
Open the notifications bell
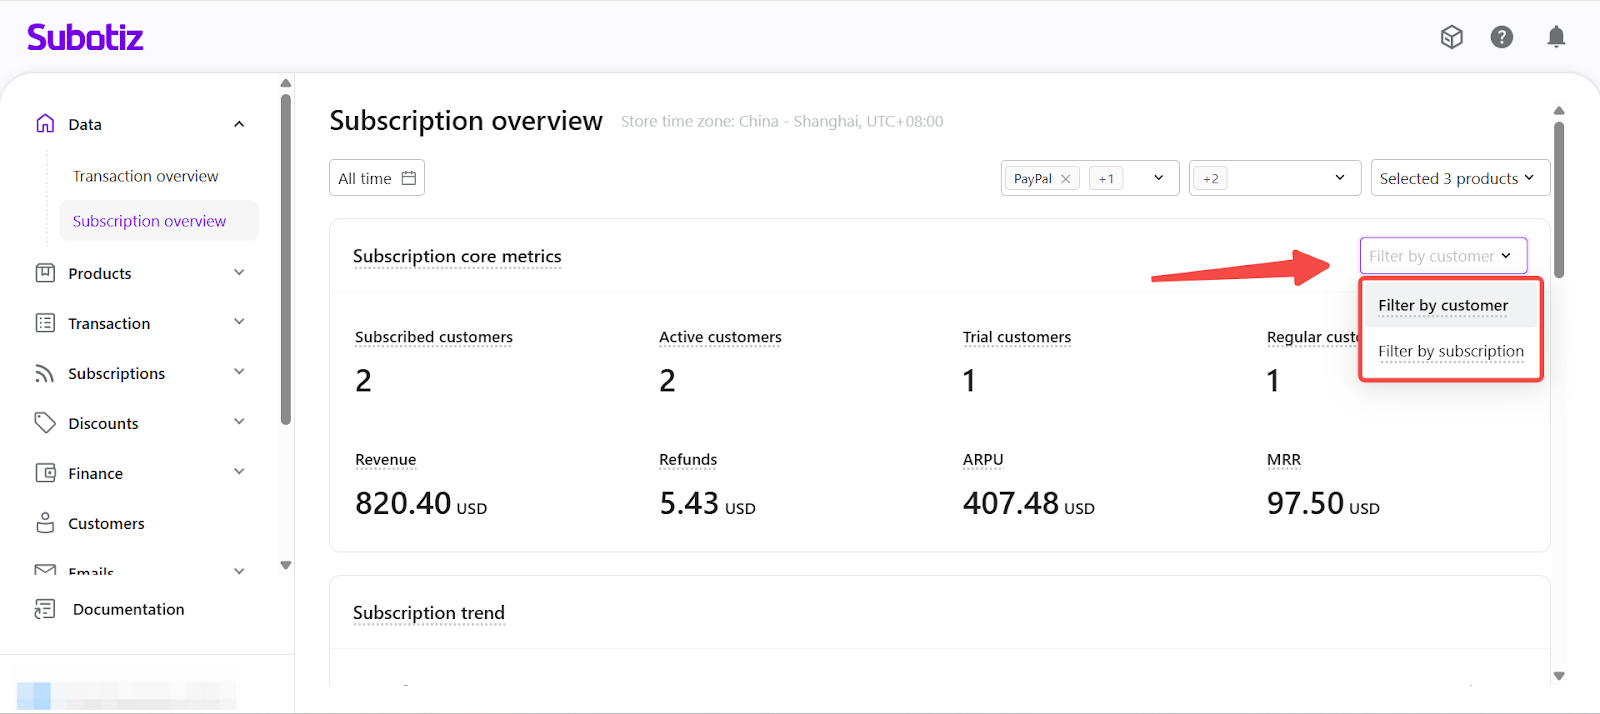click(1555, 37)
